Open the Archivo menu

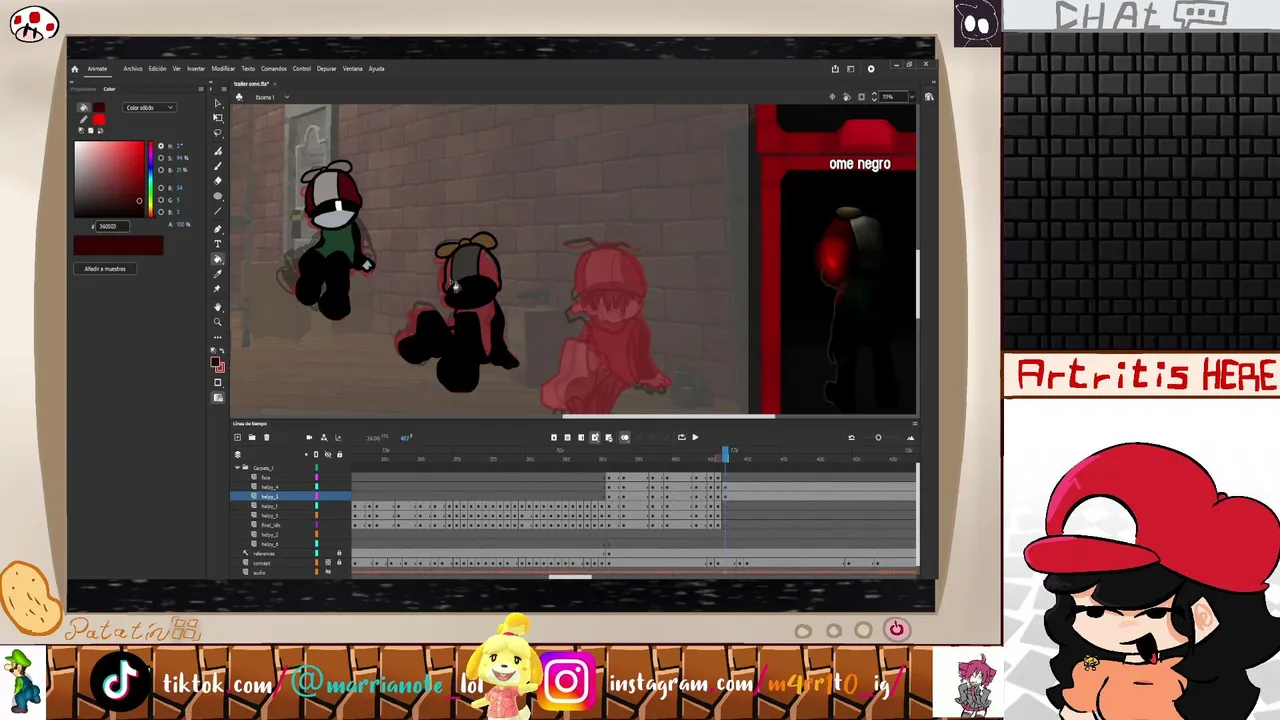point(133,69)
